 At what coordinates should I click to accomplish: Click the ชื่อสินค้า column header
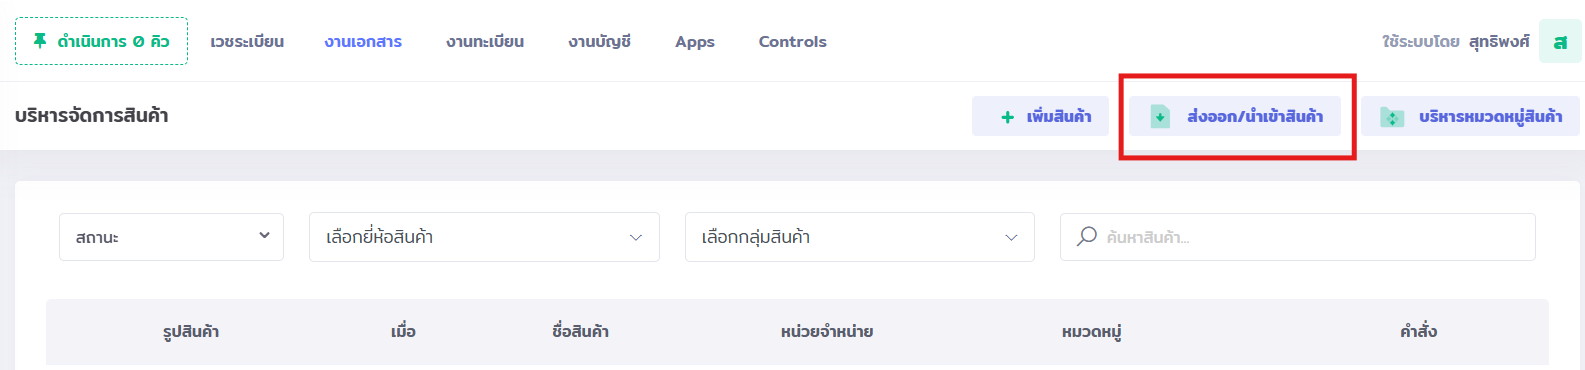point(580,331)
